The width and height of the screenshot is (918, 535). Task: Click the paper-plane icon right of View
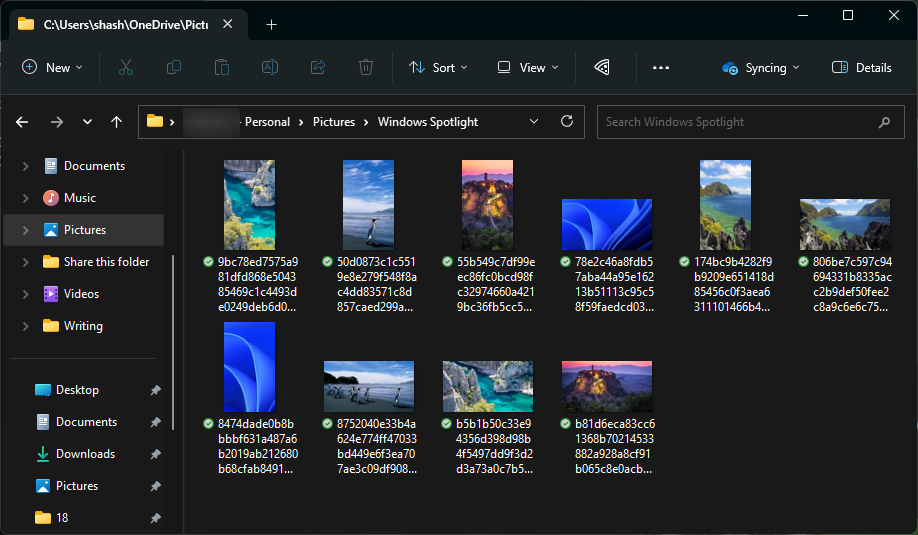602,67
